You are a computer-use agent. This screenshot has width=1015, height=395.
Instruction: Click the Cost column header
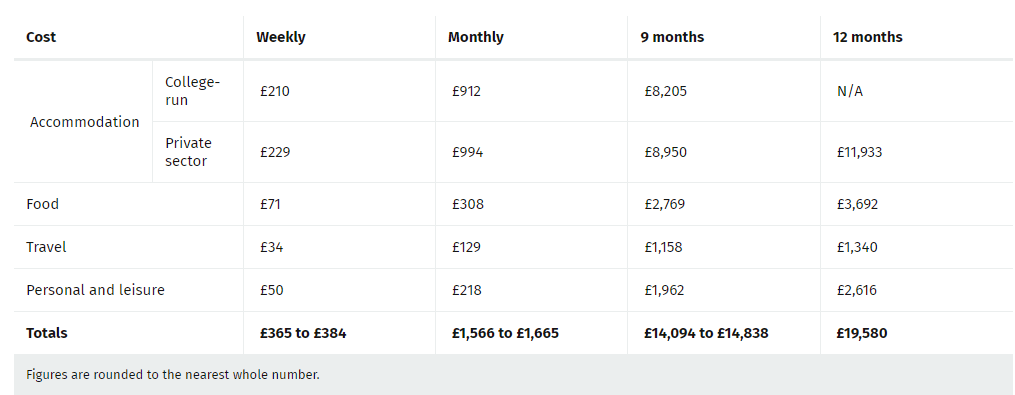41,37
